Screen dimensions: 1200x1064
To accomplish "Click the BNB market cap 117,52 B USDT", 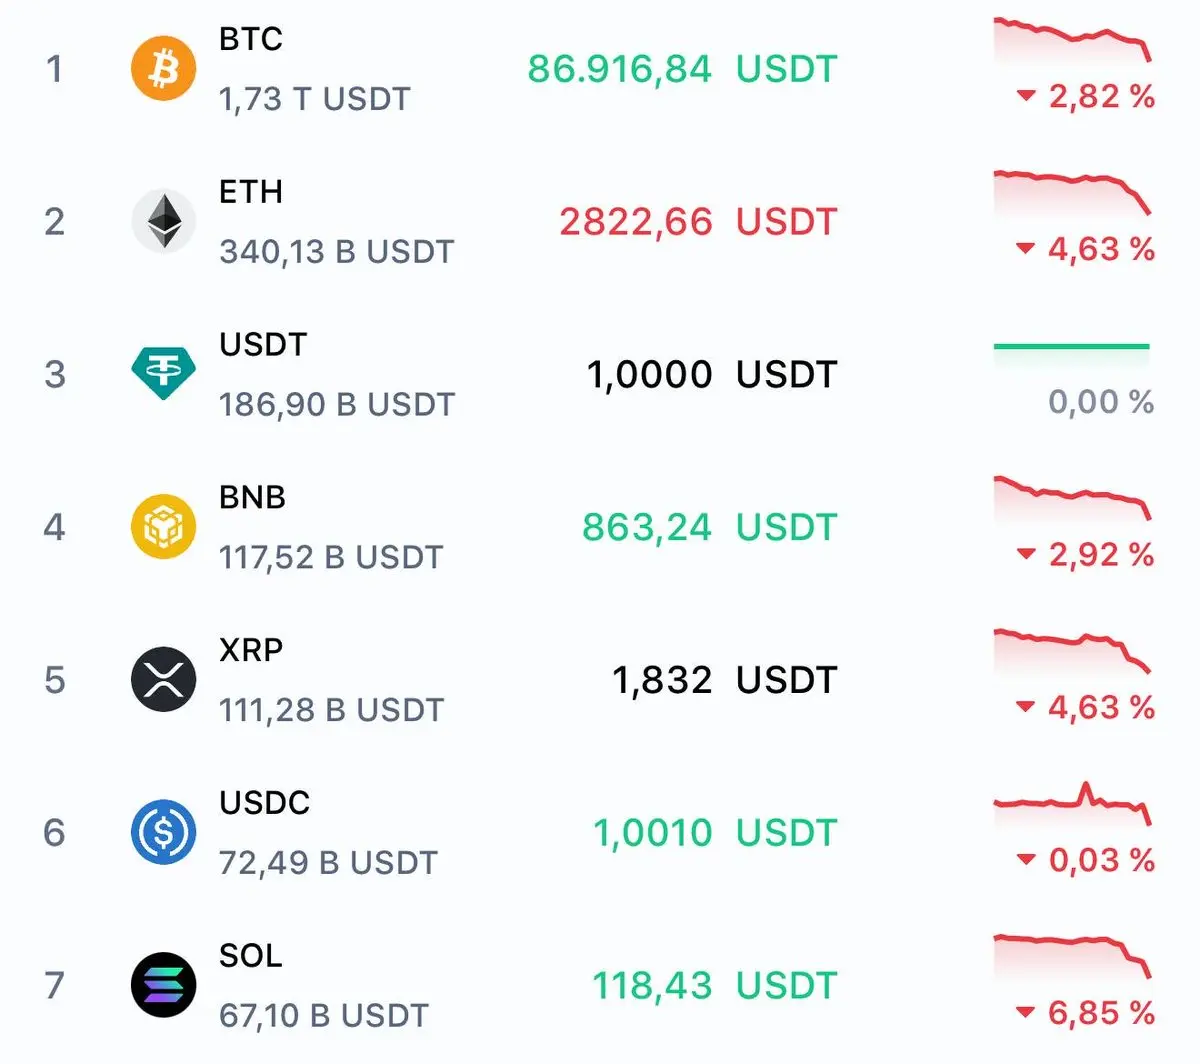I will click(331, 557).
